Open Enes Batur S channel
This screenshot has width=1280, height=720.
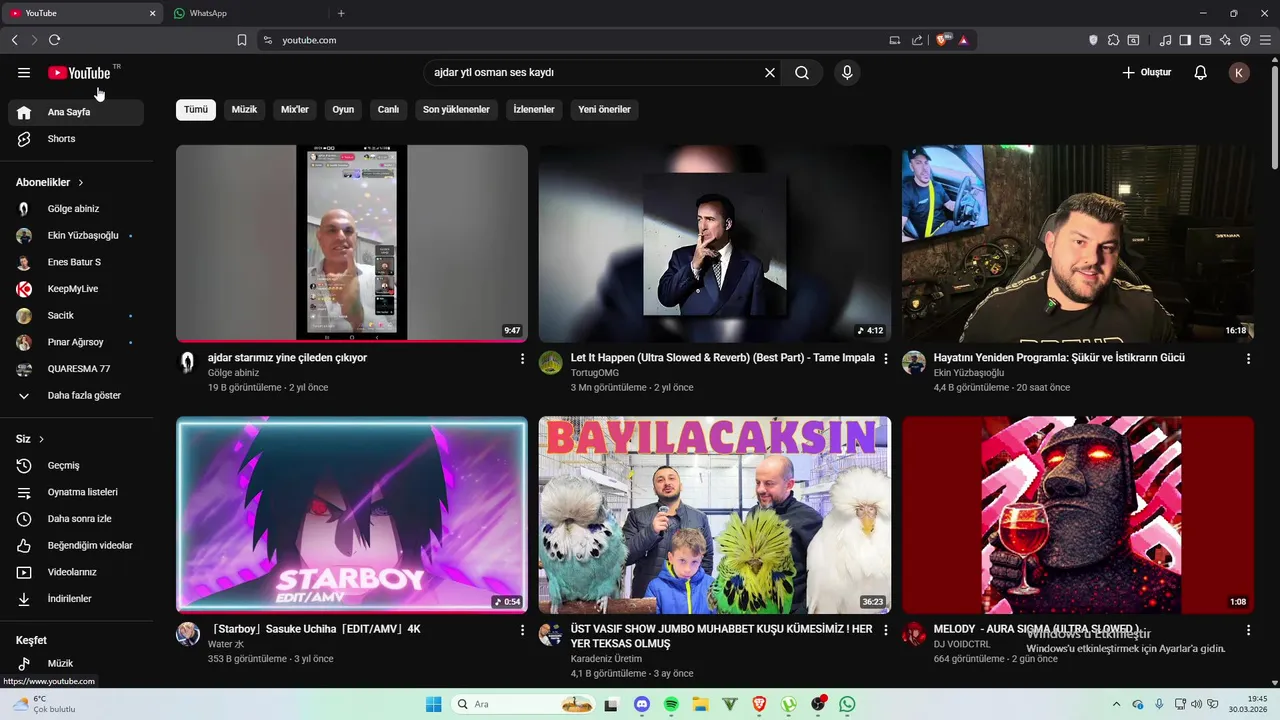[76, 262]
